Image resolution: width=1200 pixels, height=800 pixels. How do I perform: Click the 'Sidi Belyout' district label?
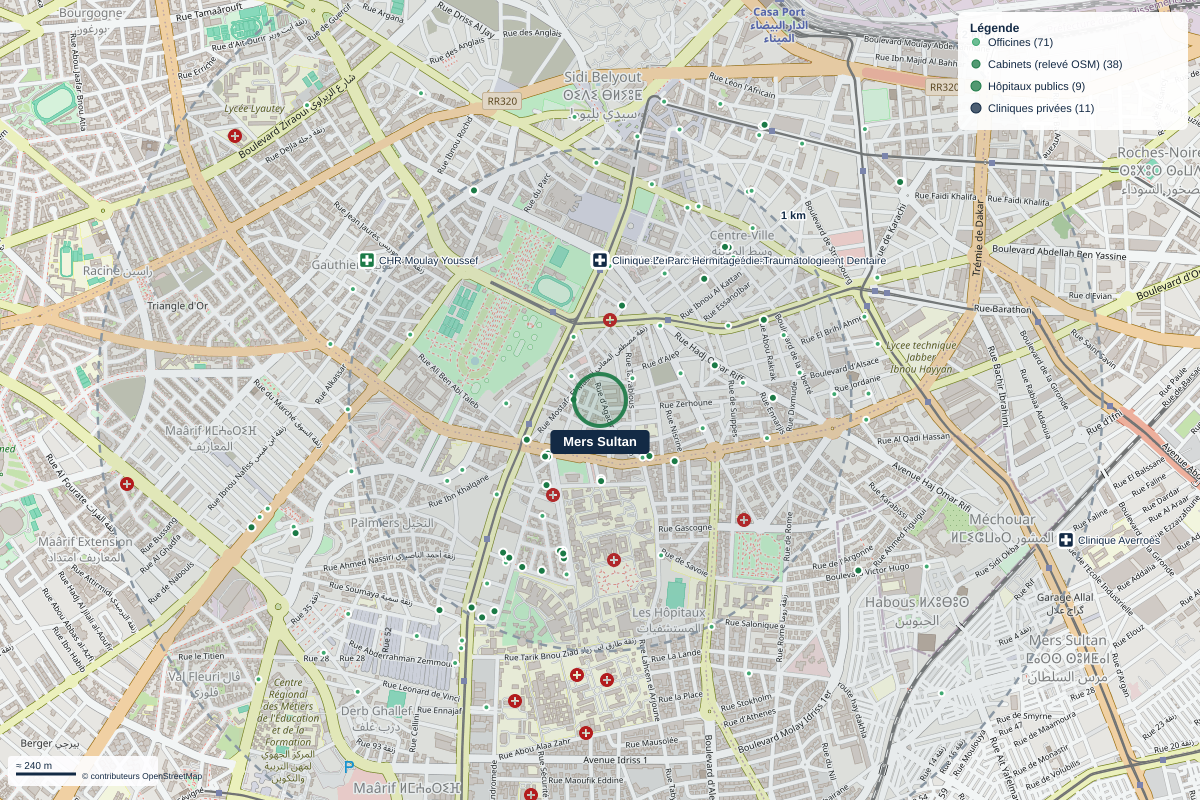click(603, 77)
